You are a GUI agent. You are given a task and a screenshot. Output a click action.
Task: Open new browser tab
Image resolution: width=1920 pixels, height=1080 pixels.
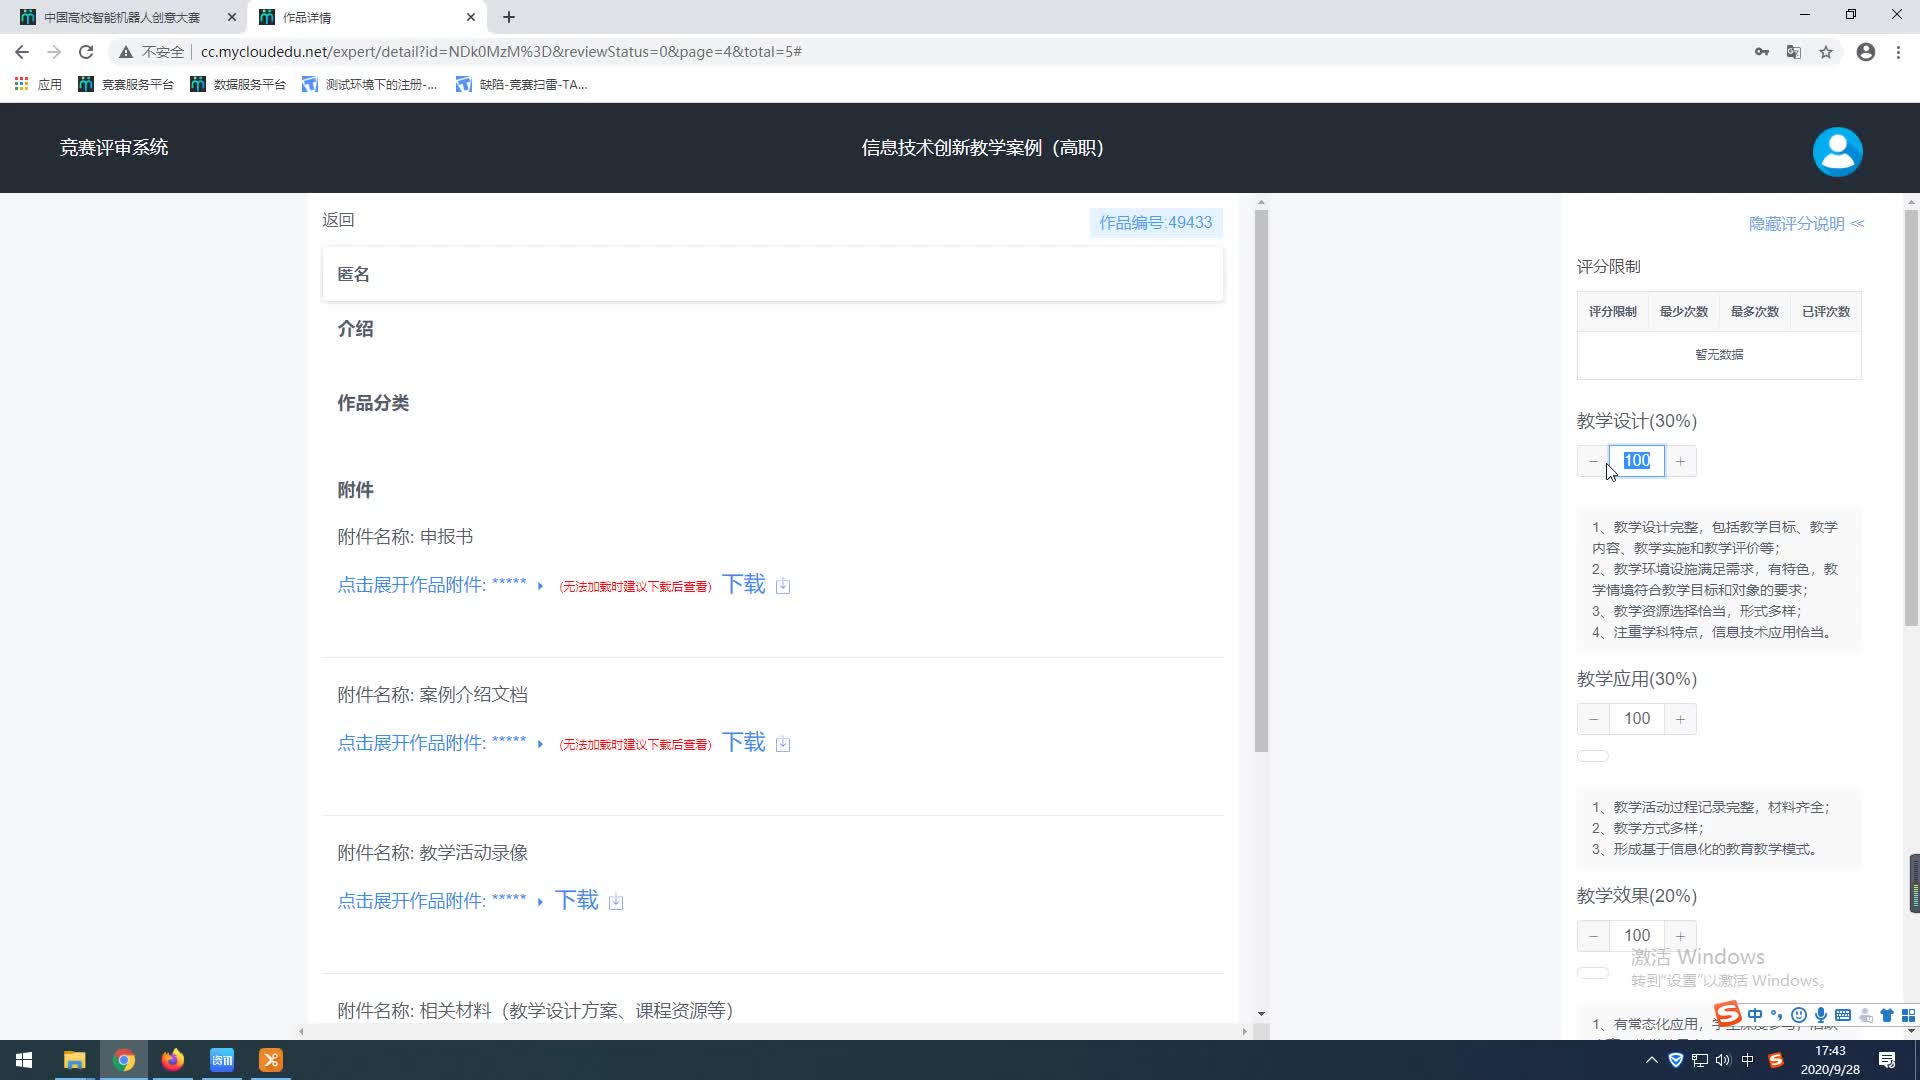click(x=509, y=17)
